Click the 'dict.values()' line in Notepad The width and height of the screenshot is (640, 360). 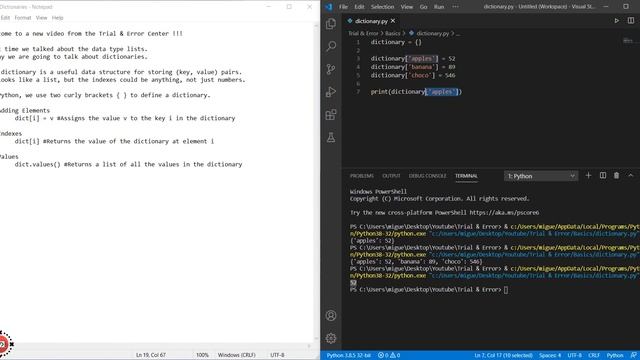128,164
